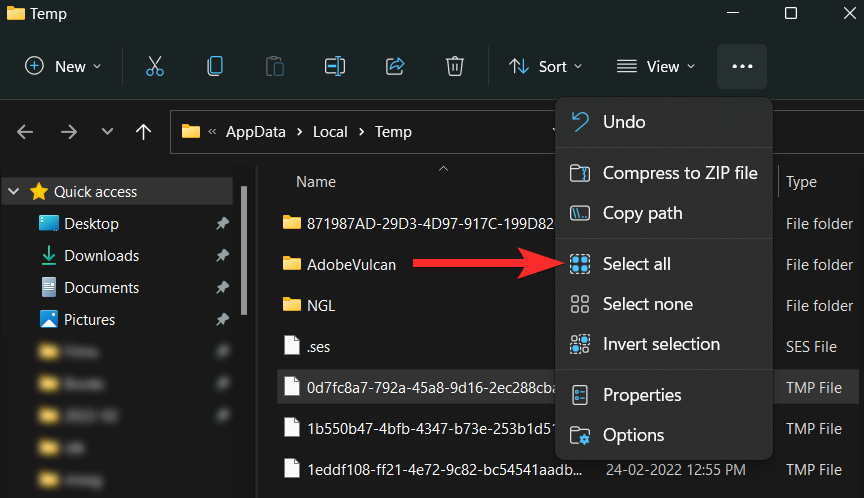The image size is (864, 498).
Task: Open the New item dropdown
Action: pos(63,67)
